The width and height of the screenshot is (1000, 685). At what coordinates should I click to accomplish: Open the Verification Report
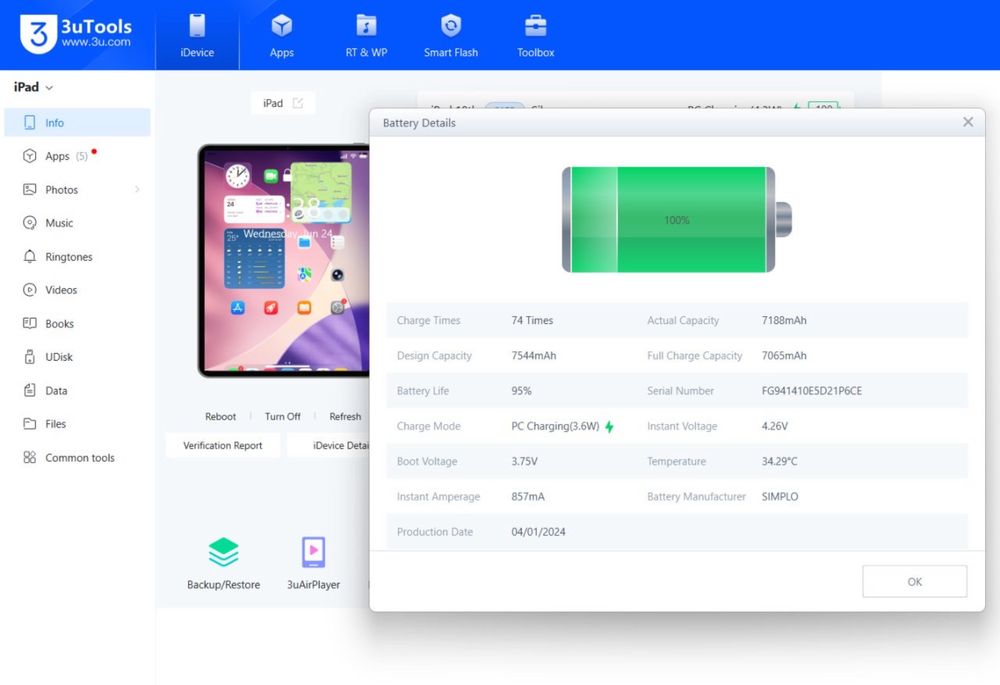pyautogui.click(x=223, y=445)
